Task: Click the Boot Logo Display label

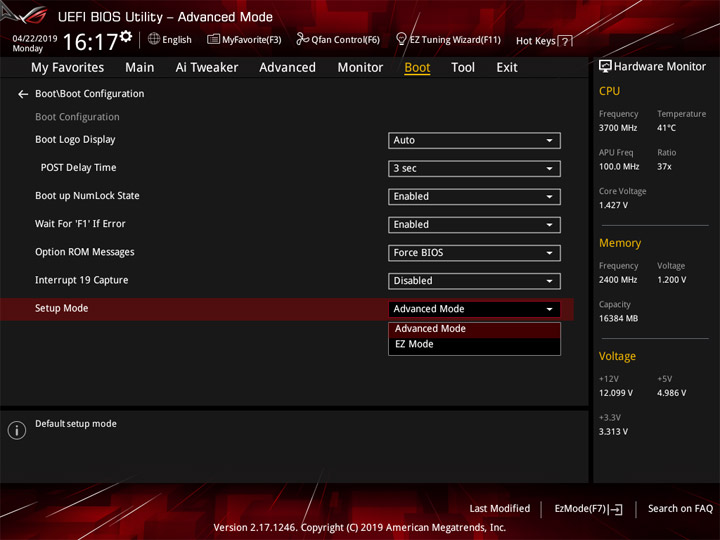Action: [x=75, y=140]
